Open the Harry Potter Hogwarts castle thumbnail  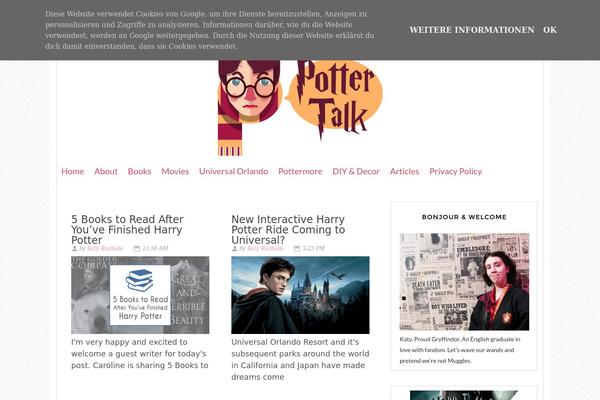(x=300, y=295)
